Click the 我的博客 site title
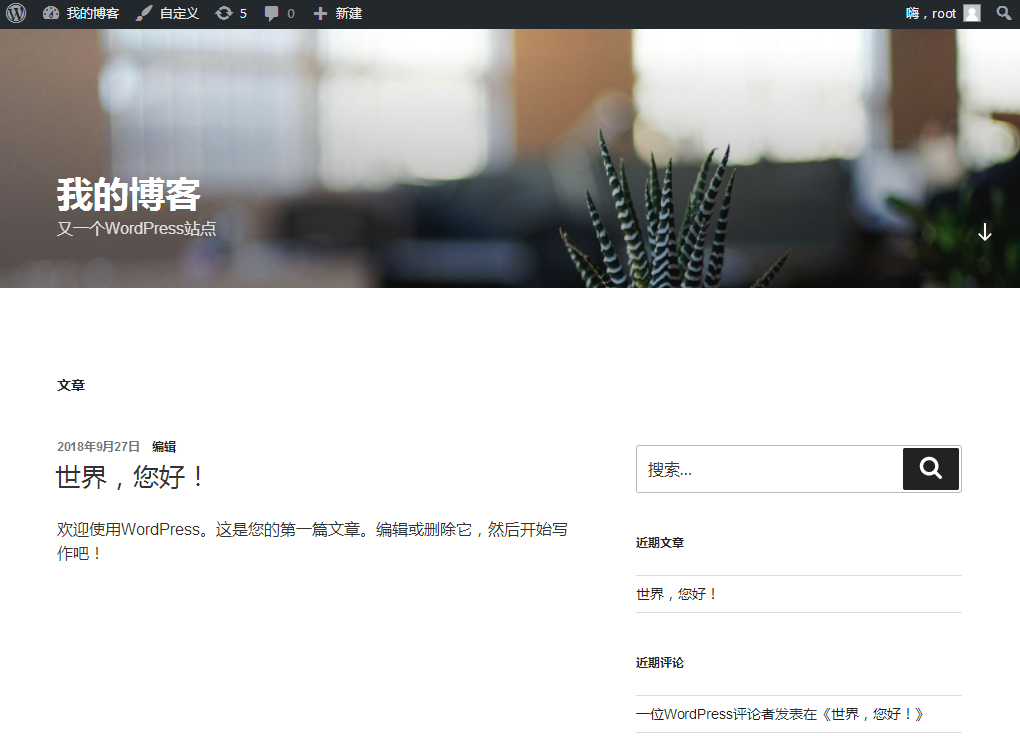The image size is (1020, 739). (x=129, y=195)
